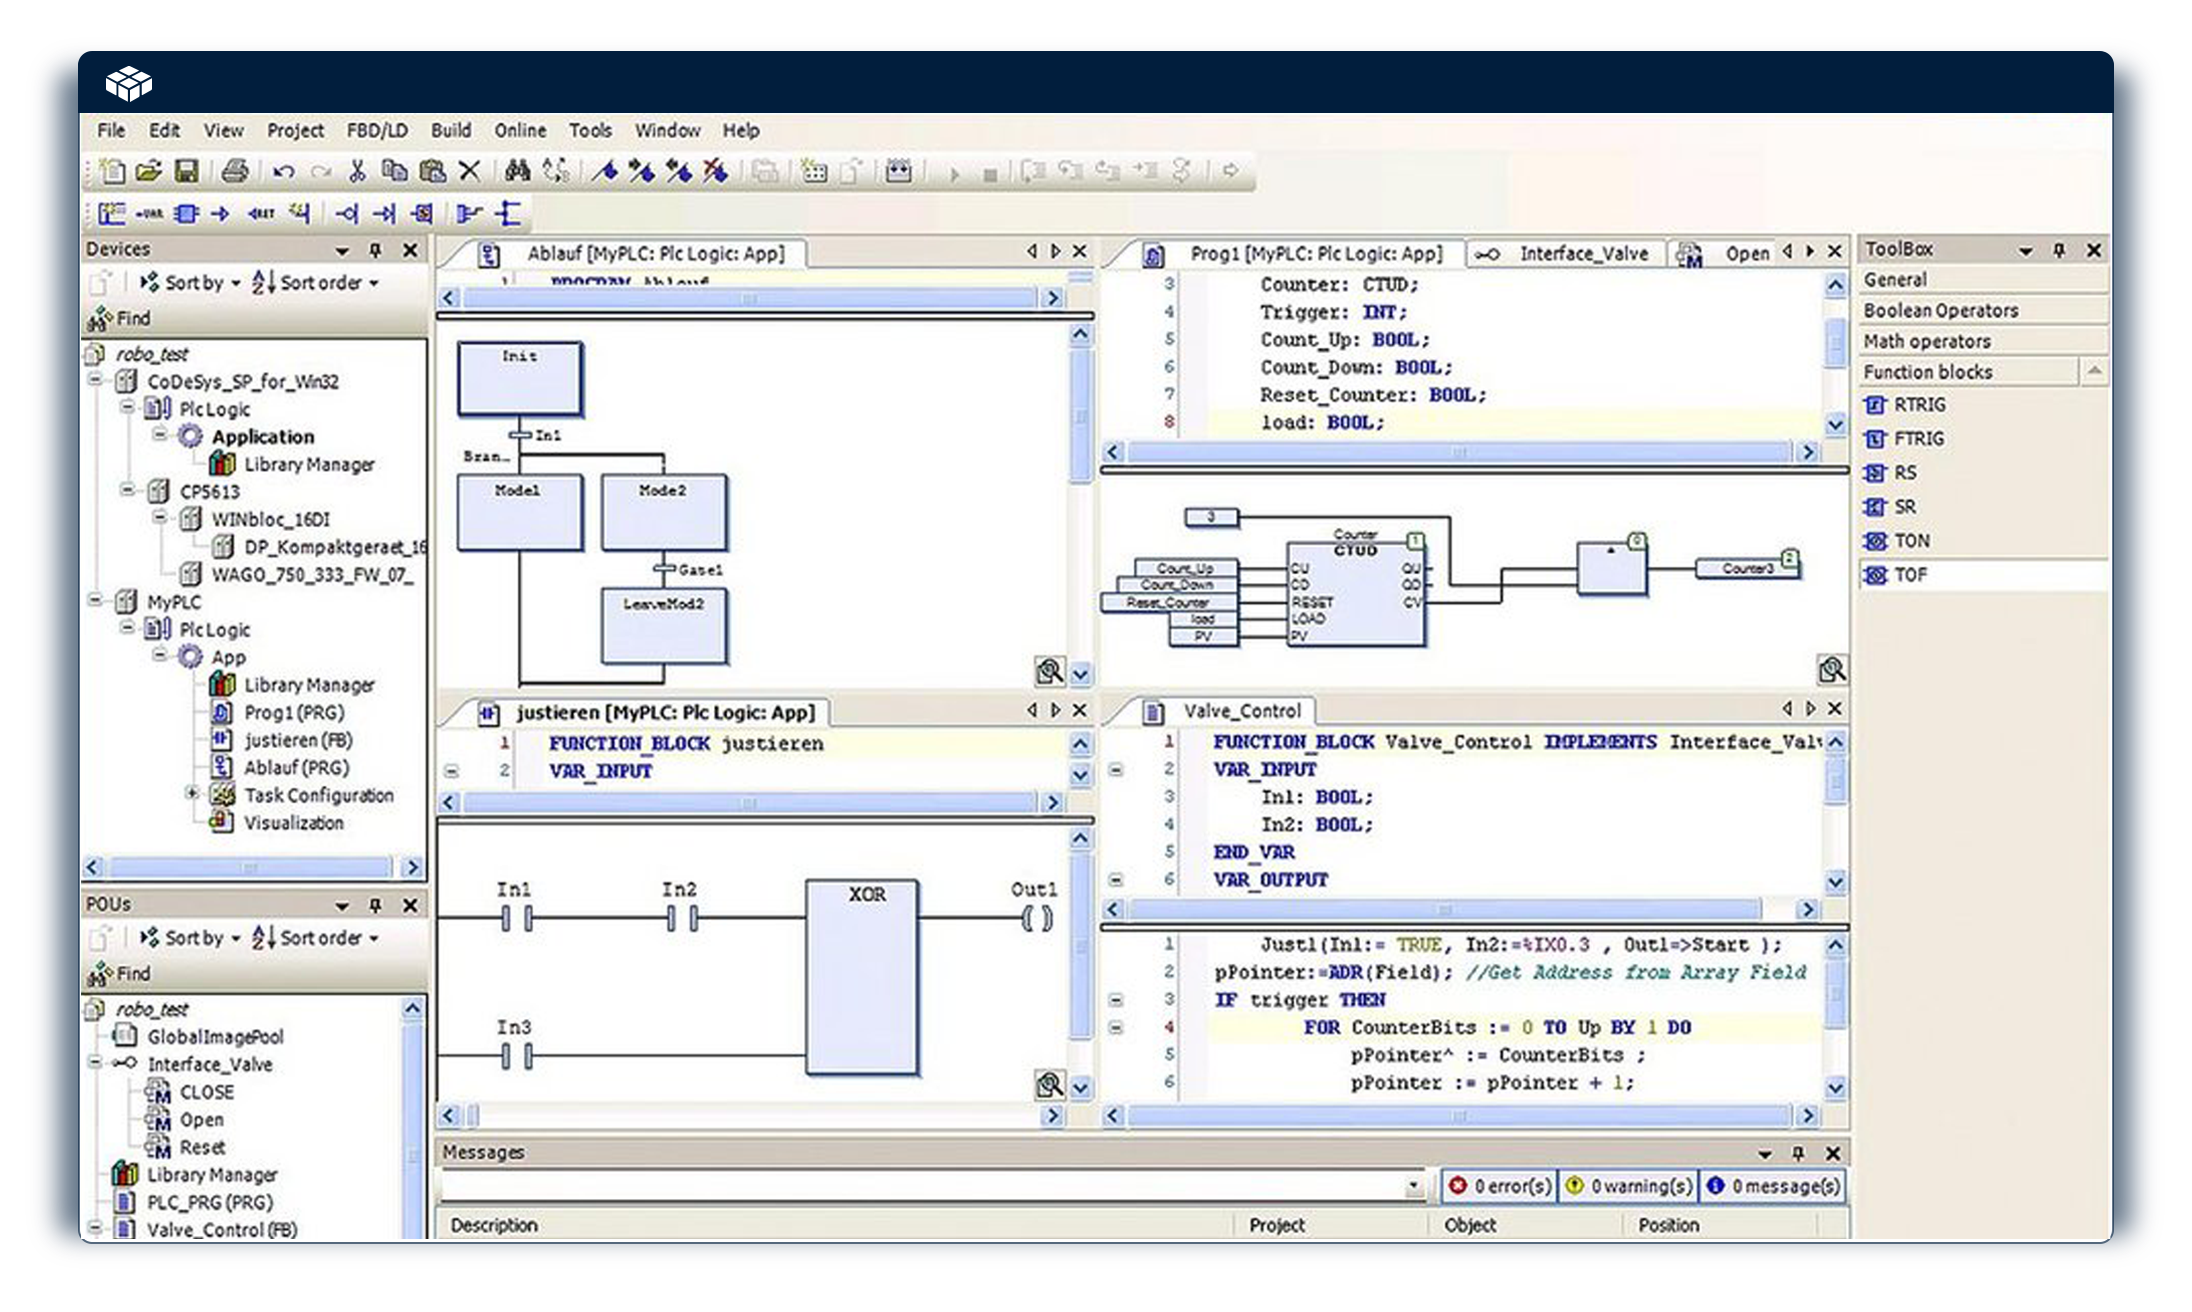The height and width of the screenshot is (1312, 2192).
Task: Click the Cut scissors toolbar icon
Action: tap(357, 171)
